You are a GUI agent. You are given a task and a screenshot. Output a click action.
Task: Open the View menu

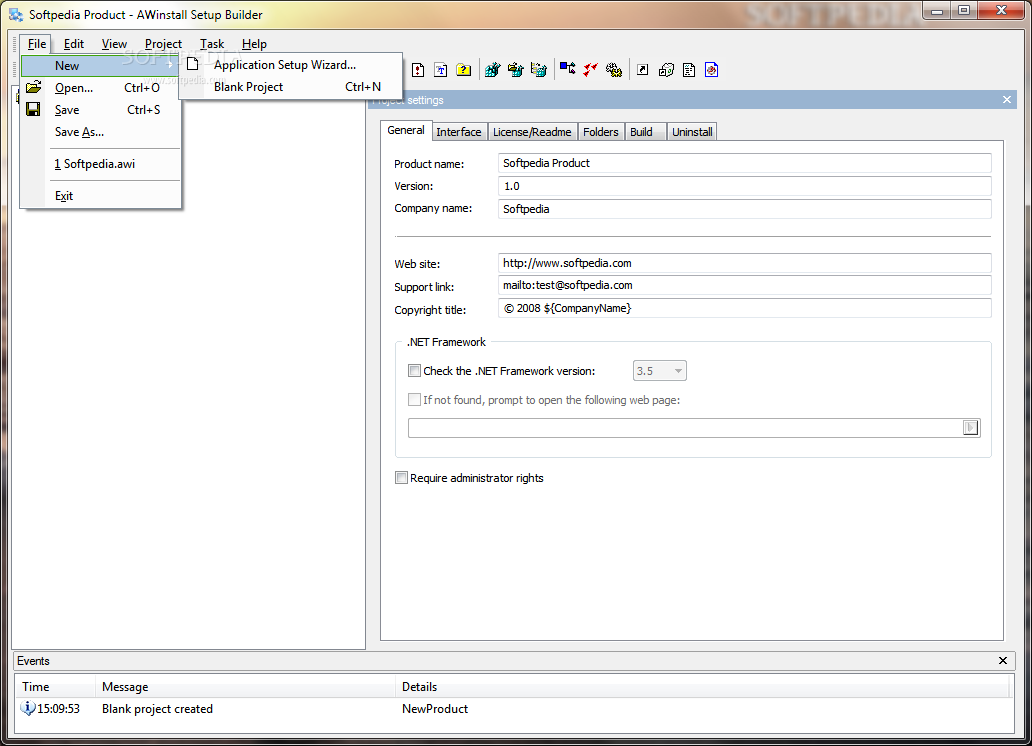pos(114,43)
